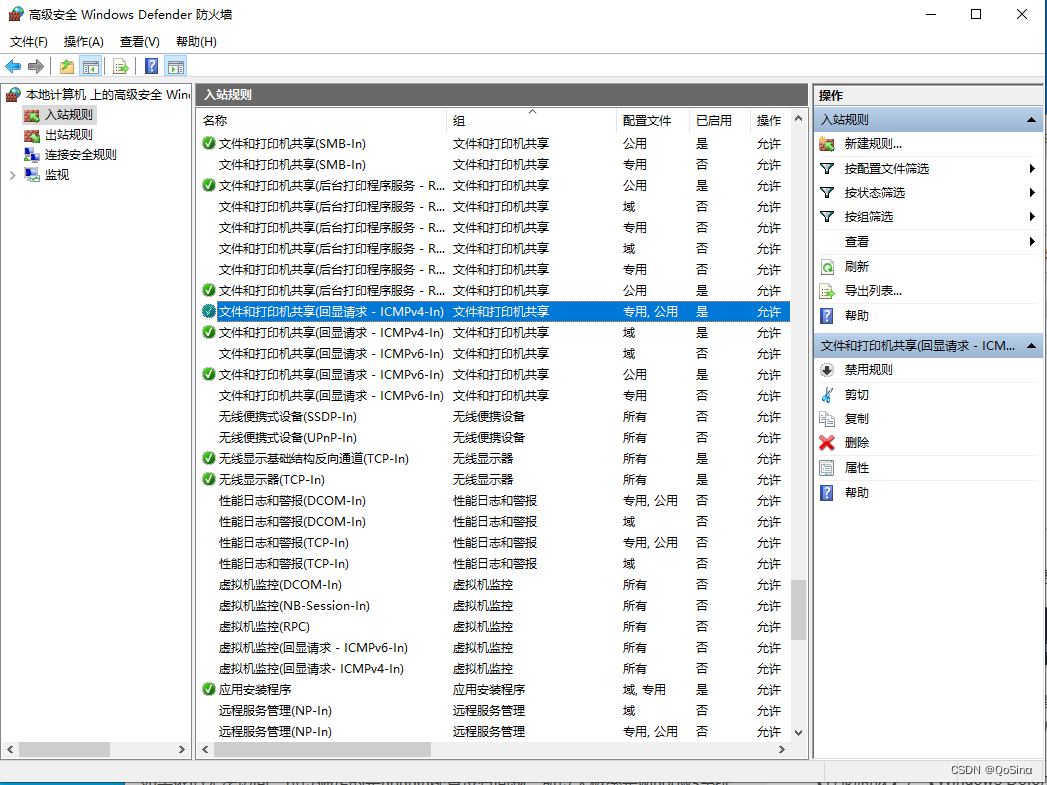Click the red X 删除 icon

click(827, 443)
